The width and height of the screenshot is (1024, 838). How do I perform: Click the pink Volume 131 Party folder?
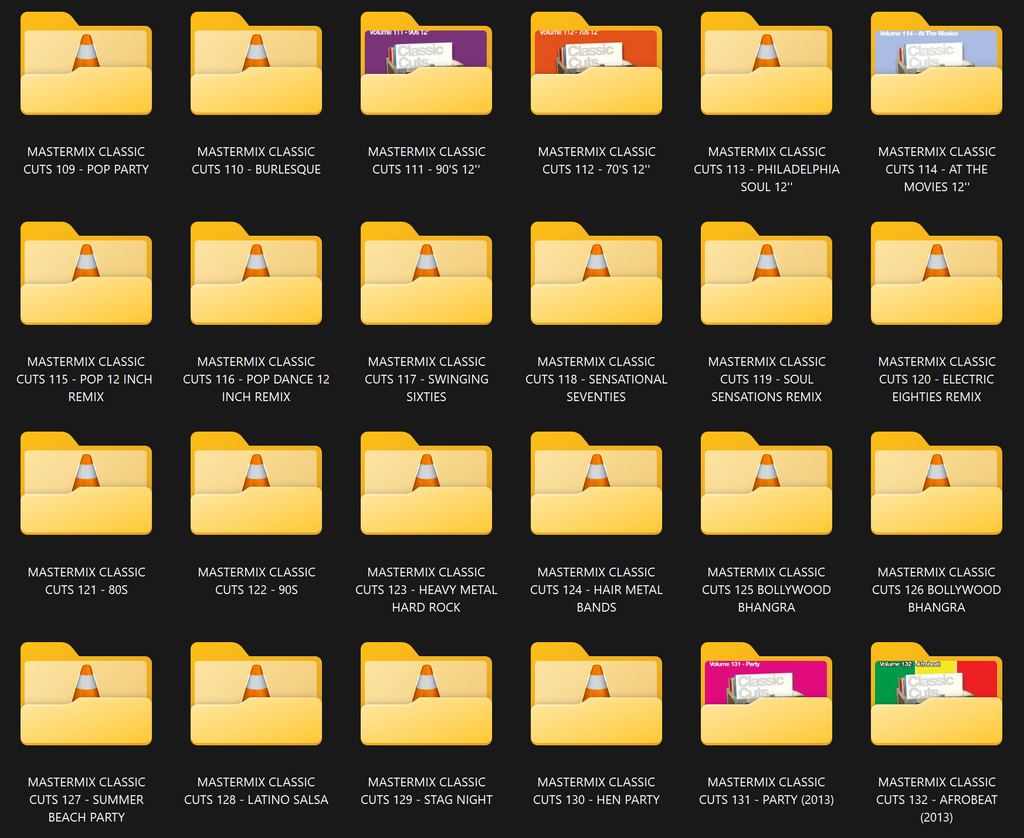[767, 694]
